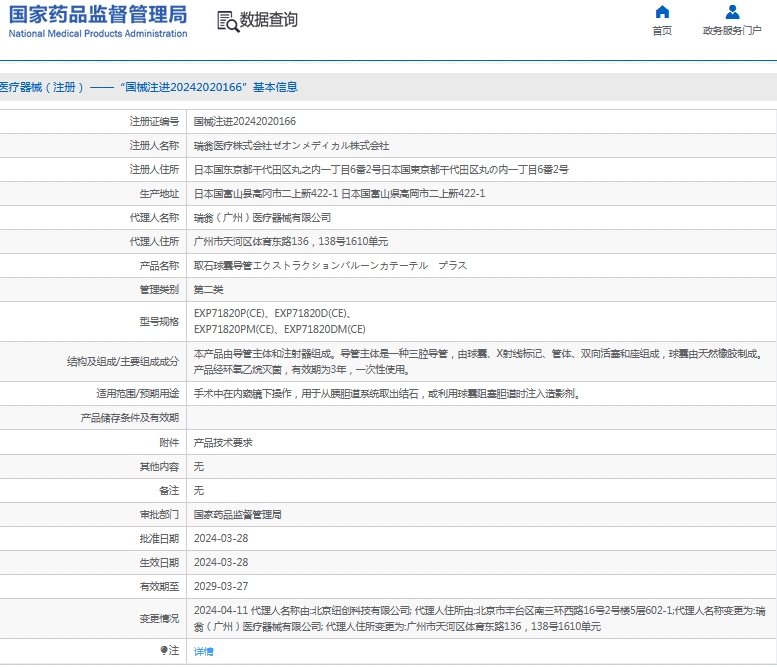777x667 pixels.
Task: Select the 变更情况 label cell
Action: pos(159,618)
